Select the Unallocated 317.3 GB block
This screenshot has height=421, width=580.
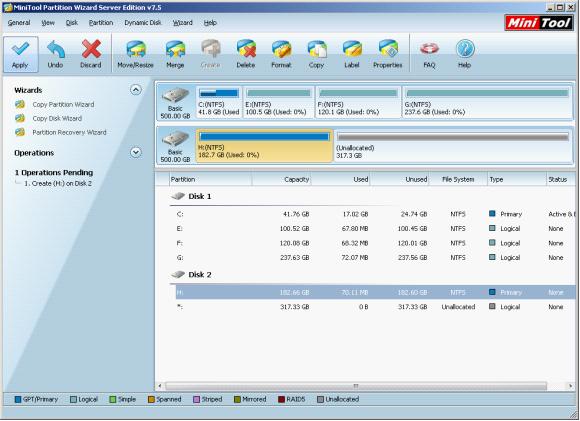pos(453,146)
